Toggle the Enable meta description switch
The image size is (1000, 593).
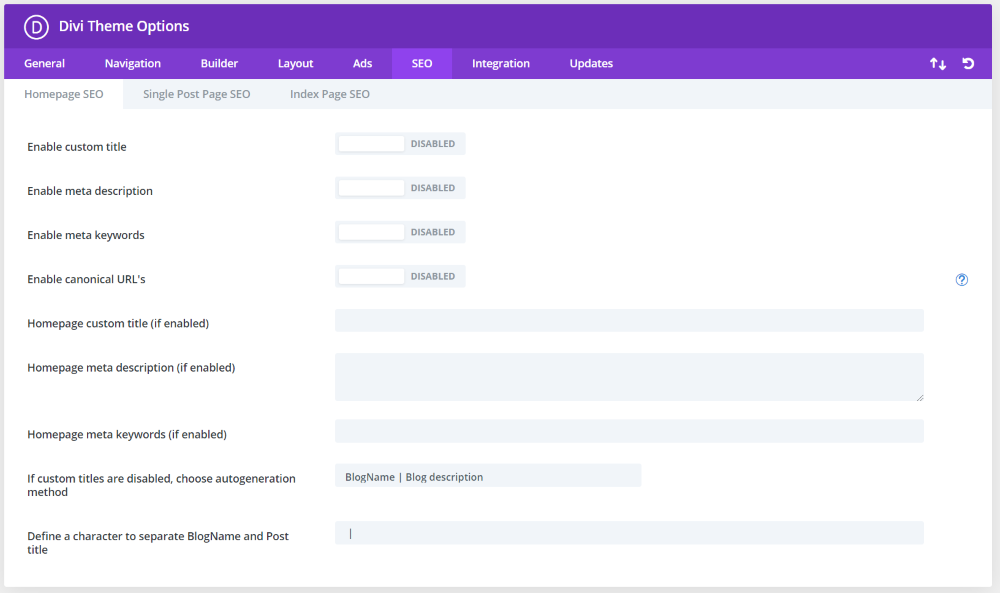point(400,188)
